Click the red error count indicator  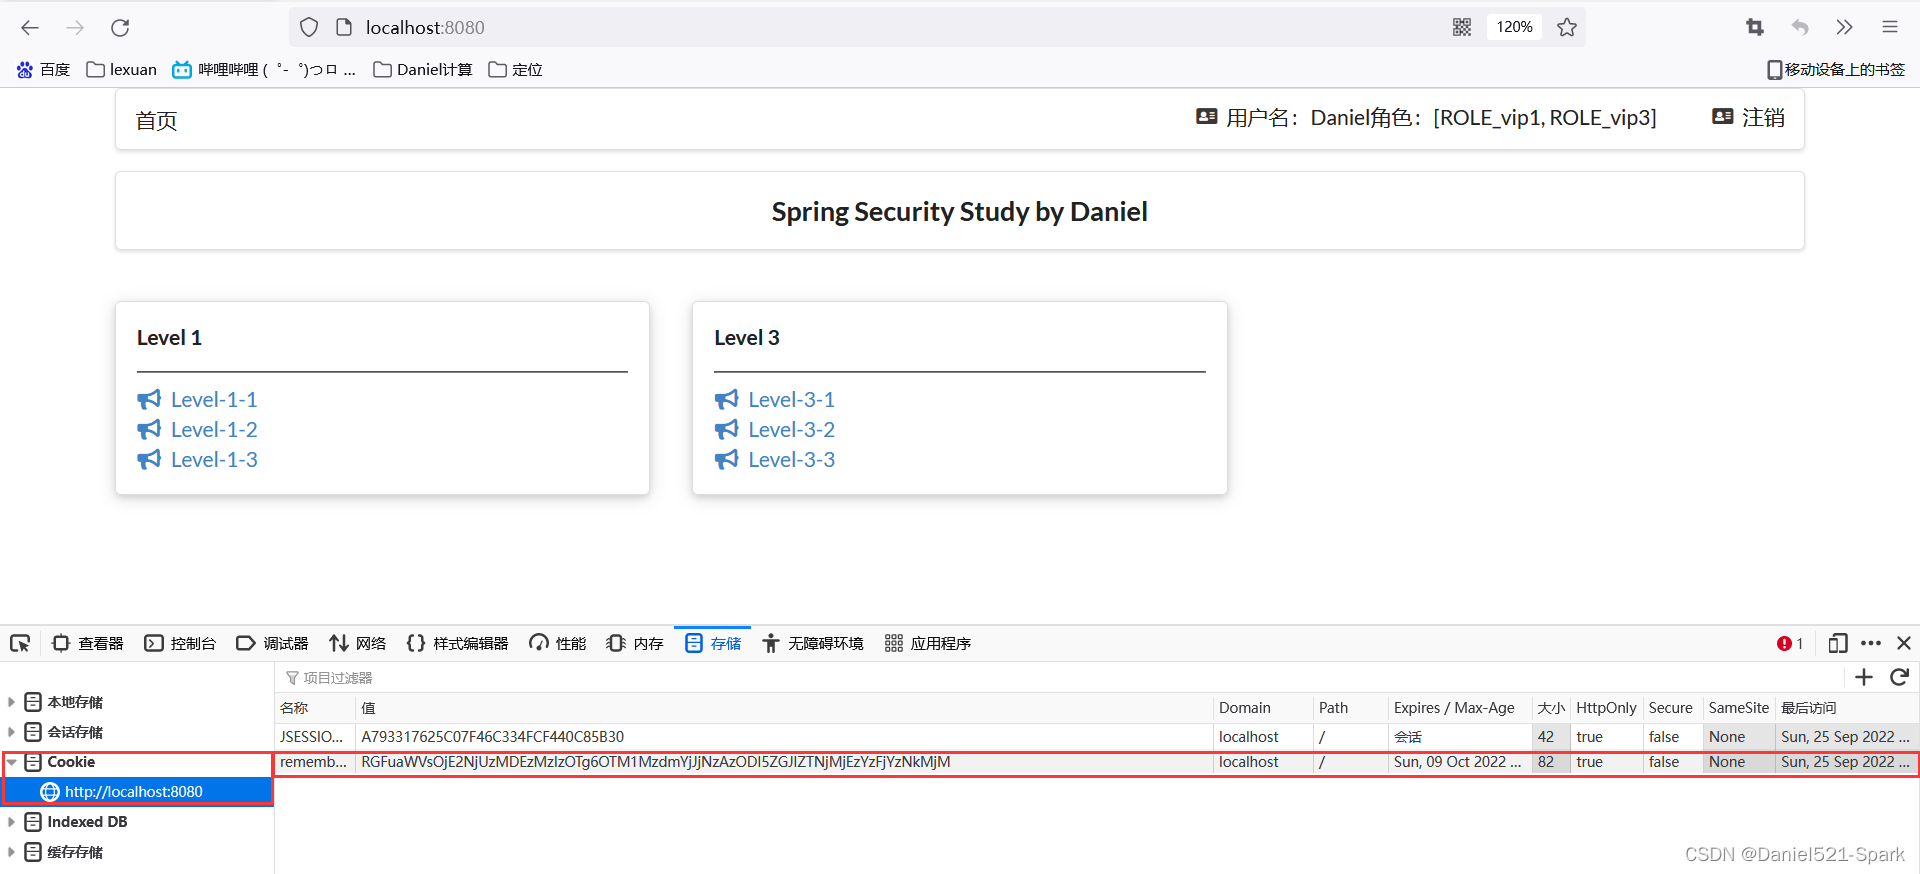coord(1790,643)
